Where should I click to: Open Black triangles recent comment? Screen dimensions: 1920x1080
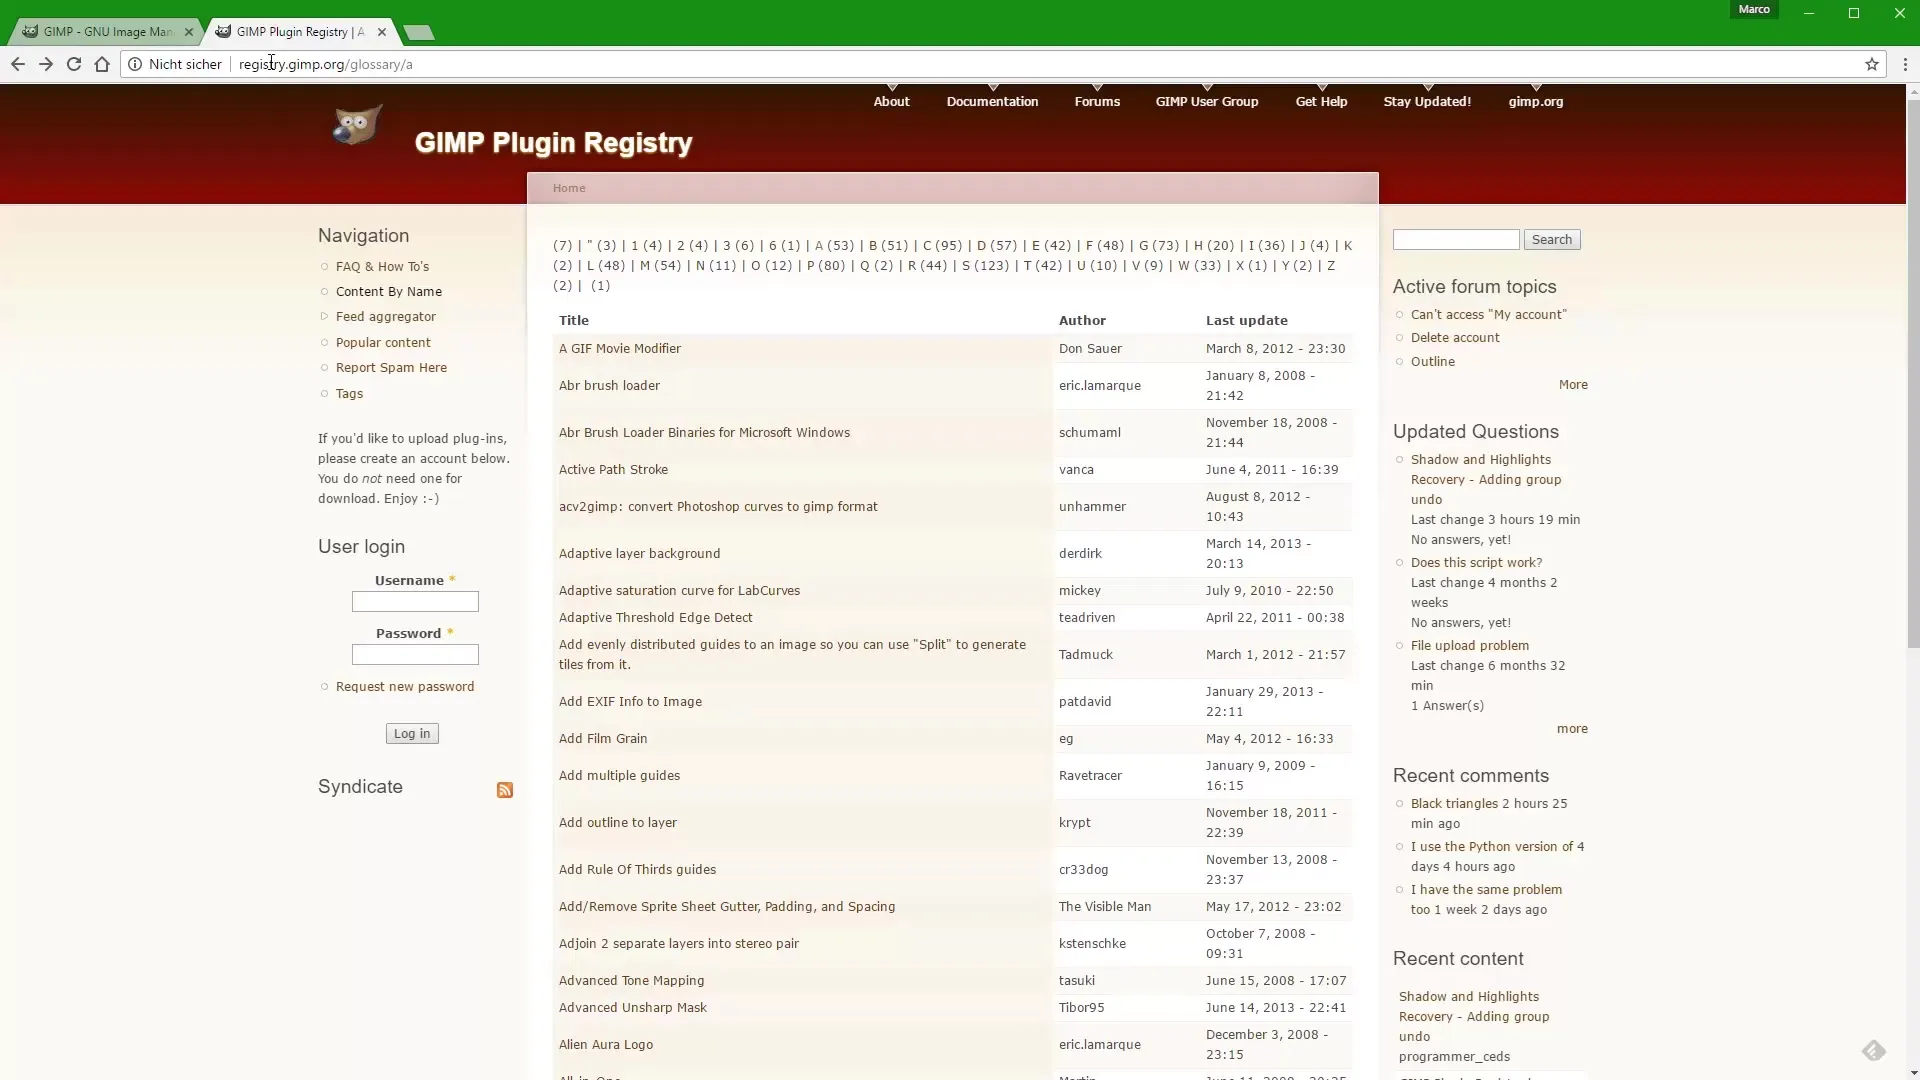(1454, 804)
